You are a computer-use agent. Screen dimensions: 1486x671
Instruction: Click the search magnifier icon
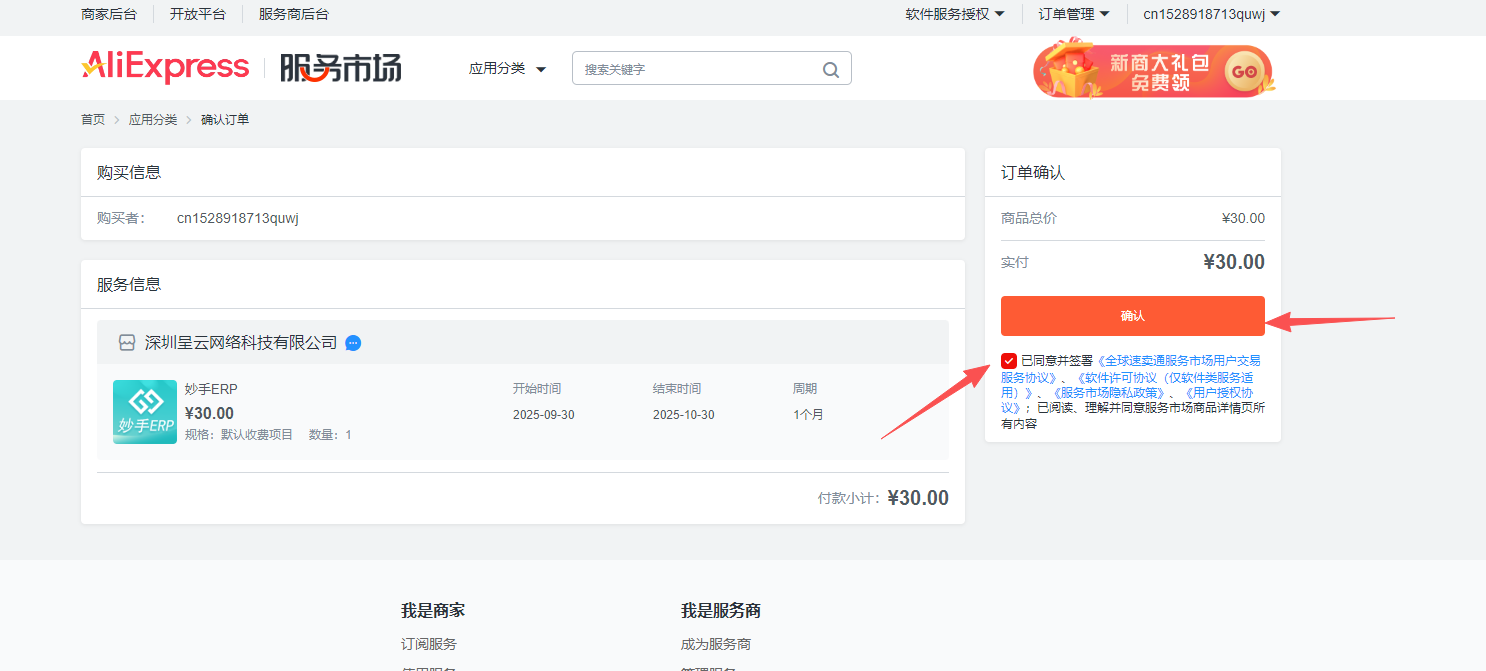pos(831,70)
